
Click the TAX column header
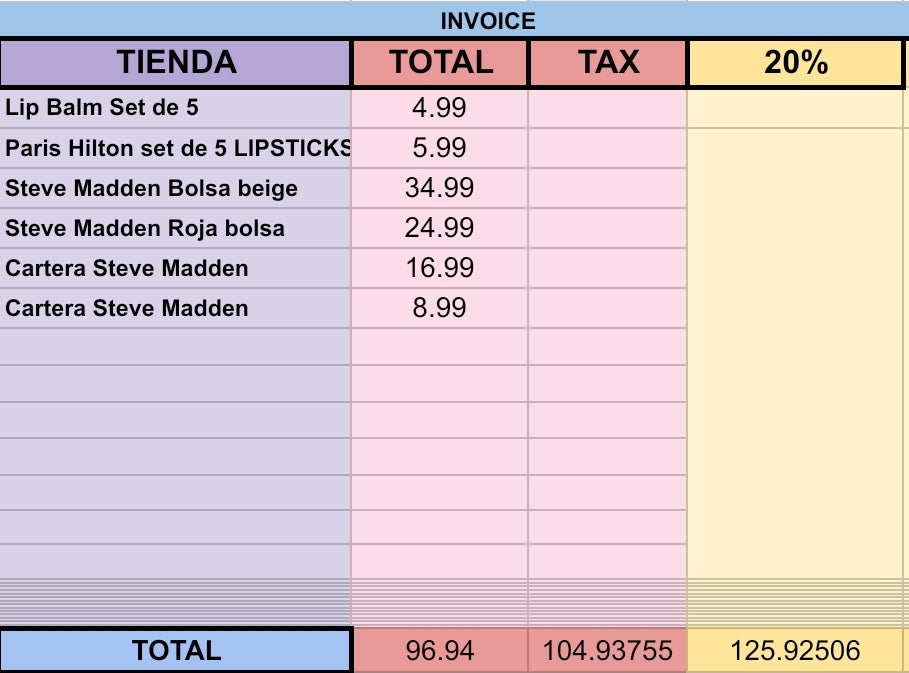pyautogui.click(x=608, y=63)
